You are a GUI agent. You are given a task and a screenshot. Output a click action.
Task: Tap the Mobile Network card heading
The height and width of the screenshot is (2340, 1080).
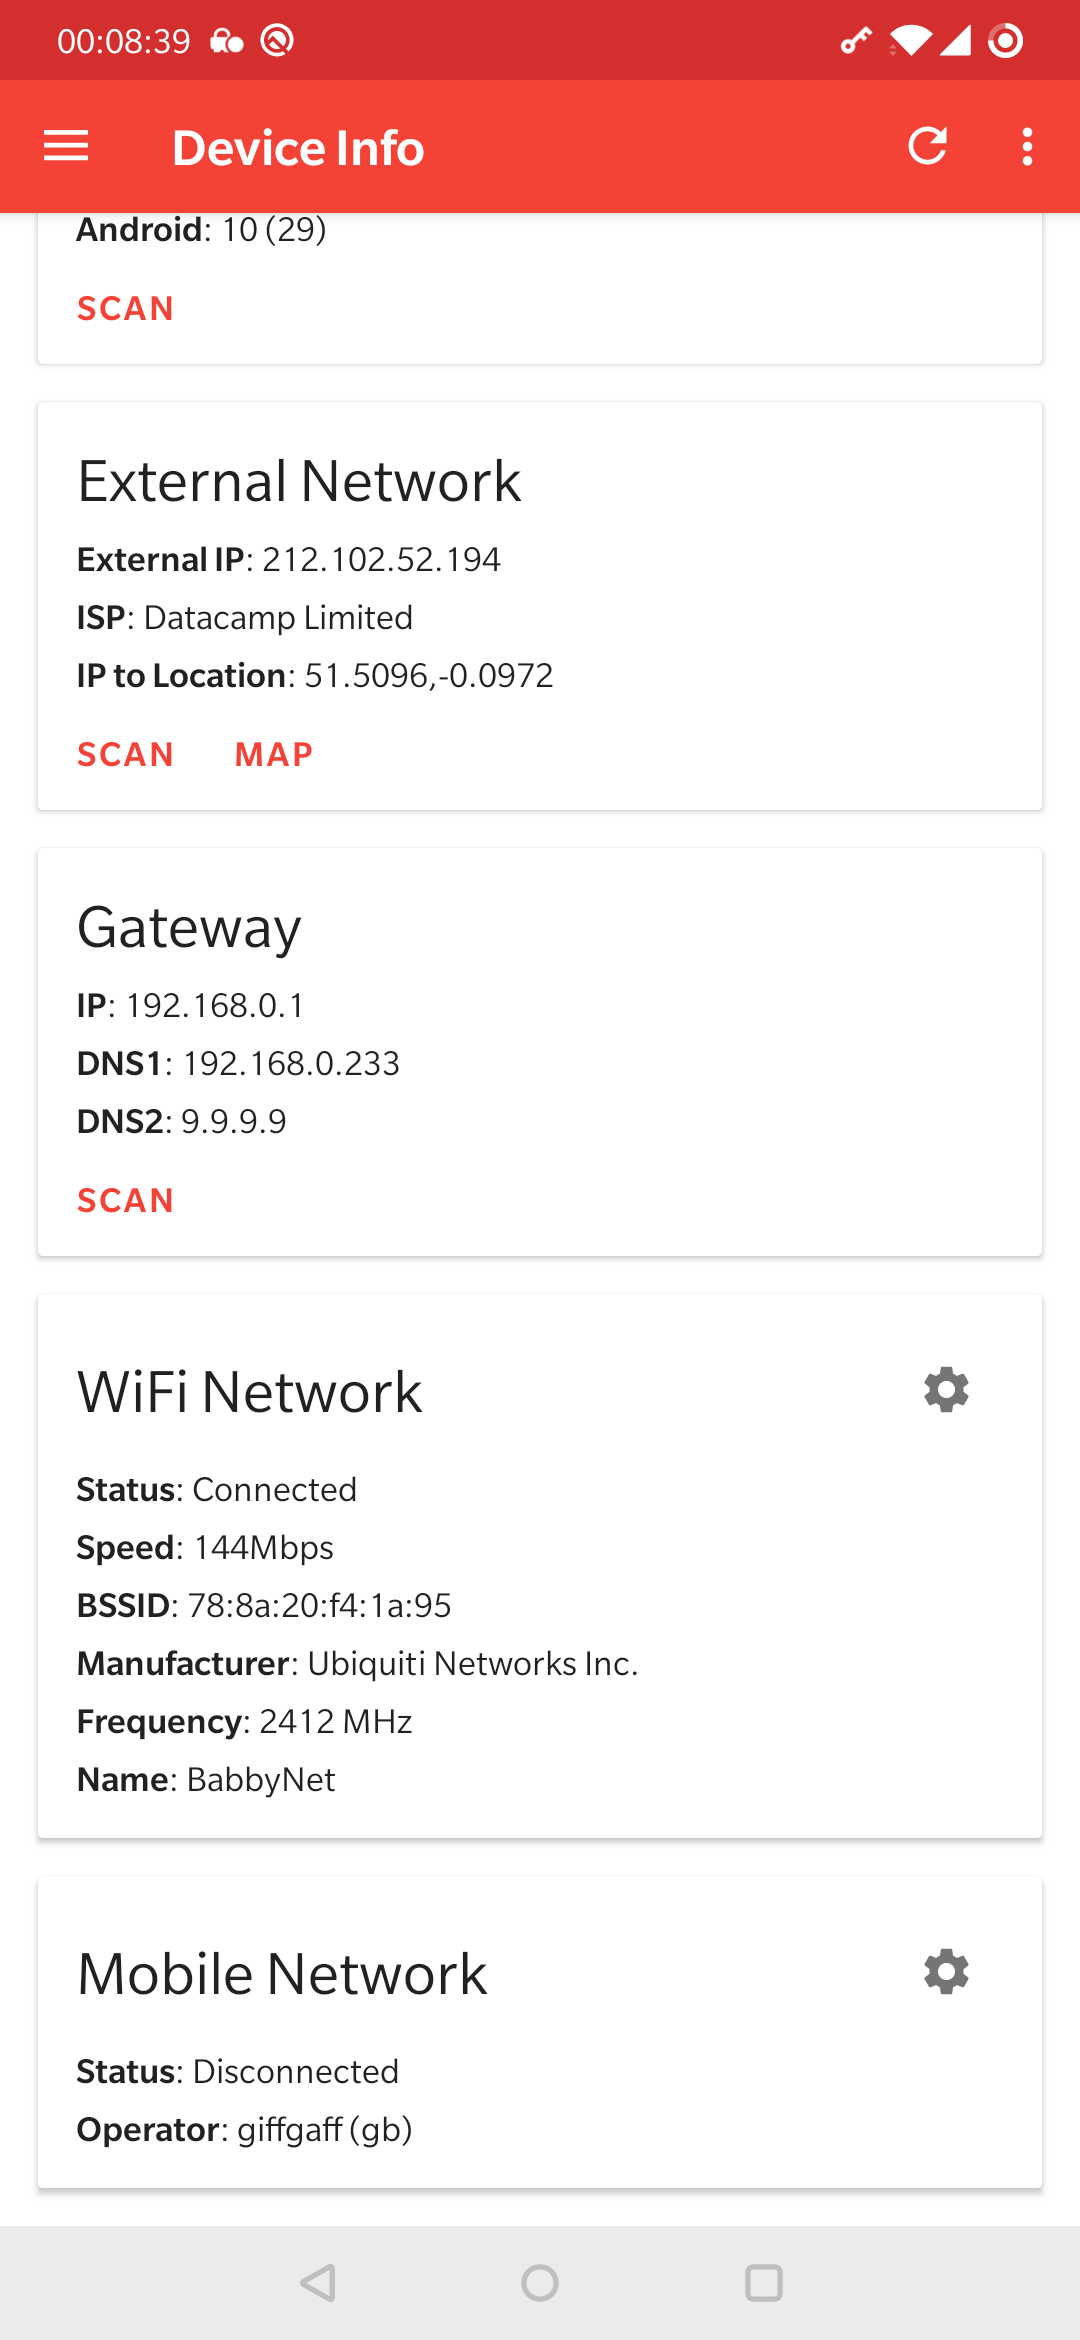tap(282, 1974)
